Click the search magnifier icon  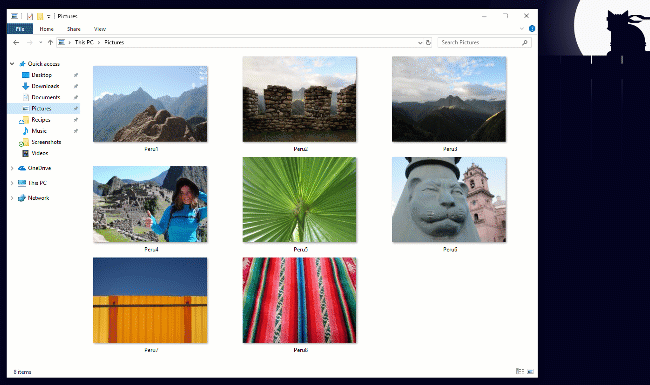coord(524,42)
